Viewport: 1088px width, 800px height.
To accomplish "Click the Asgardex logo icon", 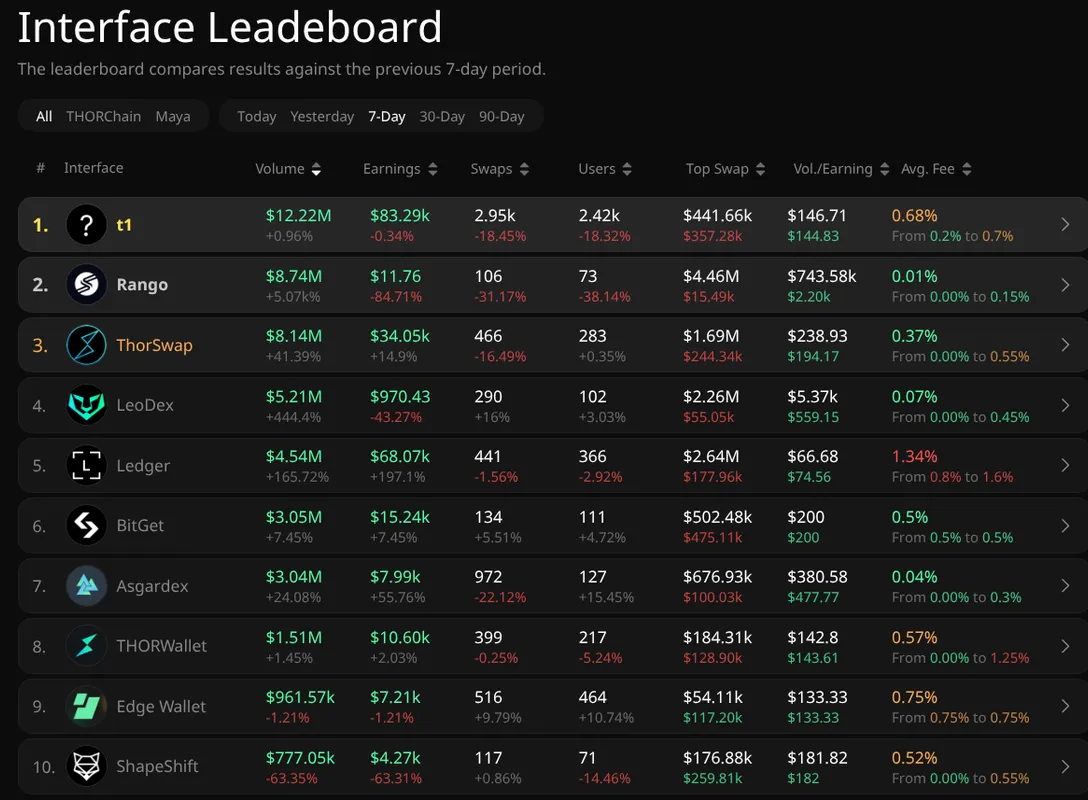I will pyautogui.click(x=86, y=586).
